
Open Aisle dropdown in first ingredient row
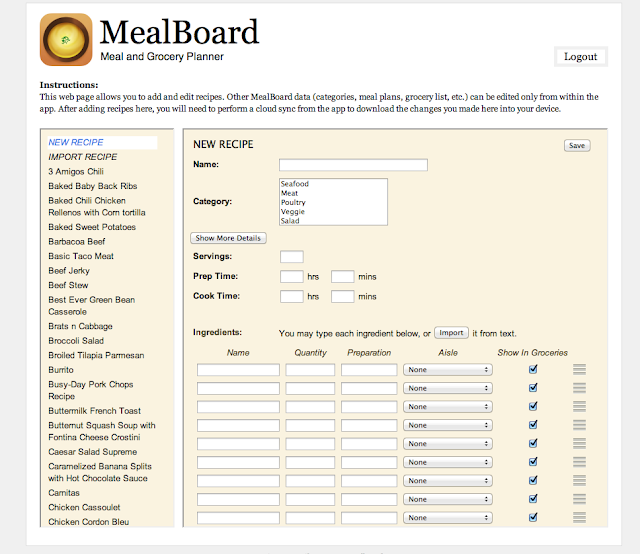coord(448,369)
